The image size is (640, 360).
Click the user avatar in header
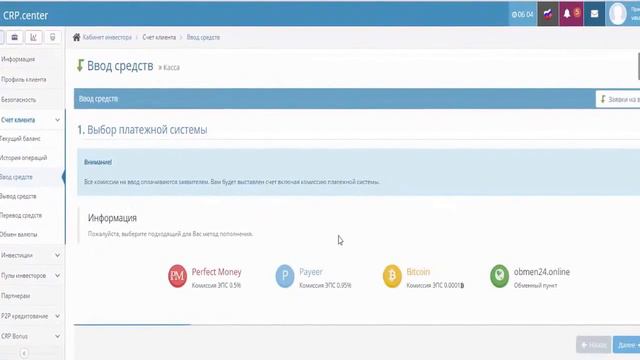coord(618,14)
